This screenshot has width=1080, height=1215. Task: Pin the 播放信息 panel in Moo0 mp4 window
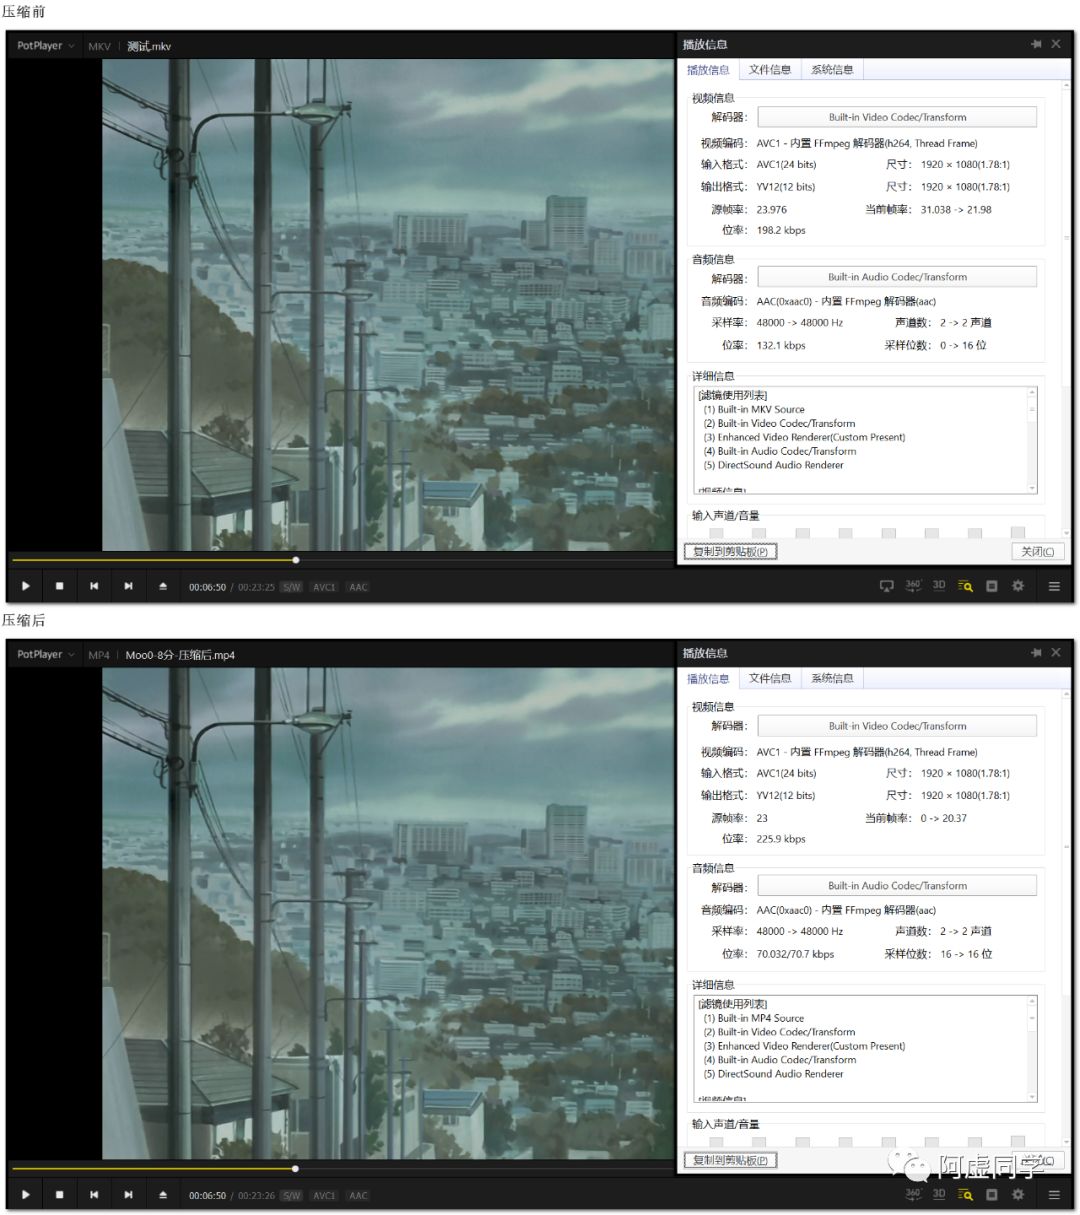click(x=1036, y=652)
